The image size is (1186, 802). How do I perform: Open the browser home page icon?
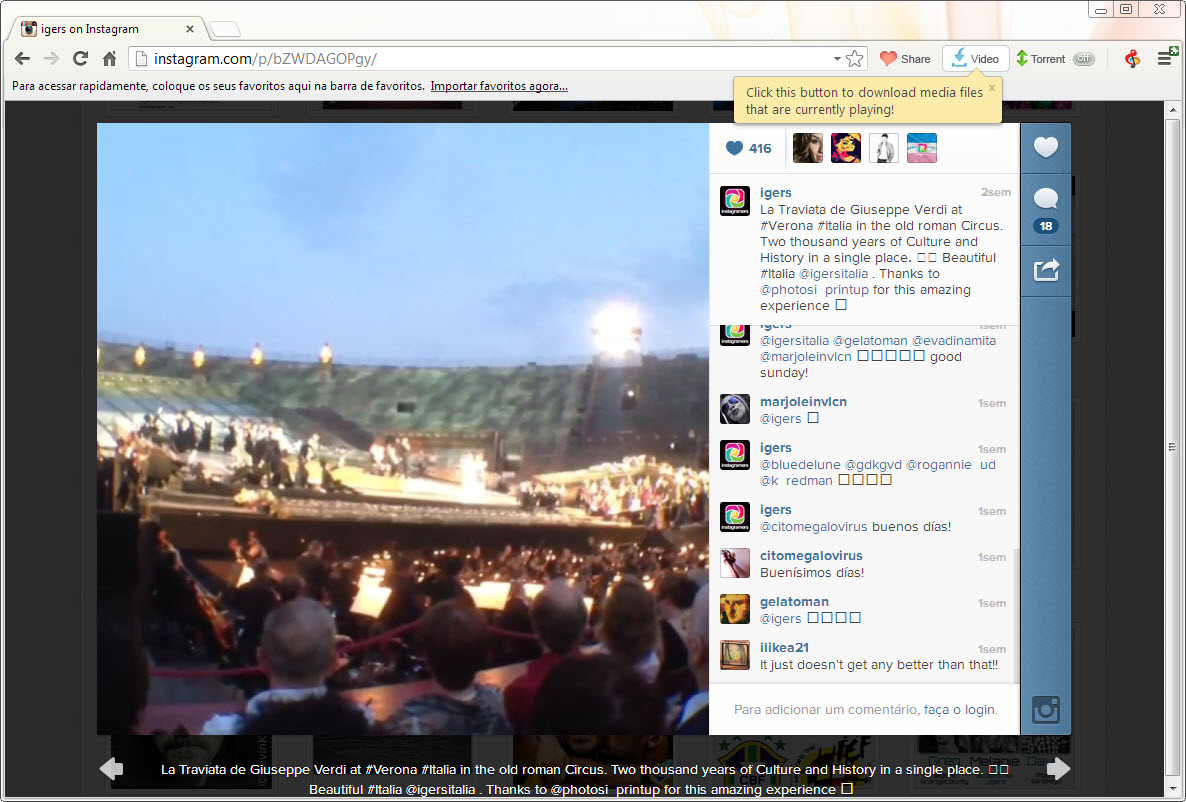coord(110,59)
